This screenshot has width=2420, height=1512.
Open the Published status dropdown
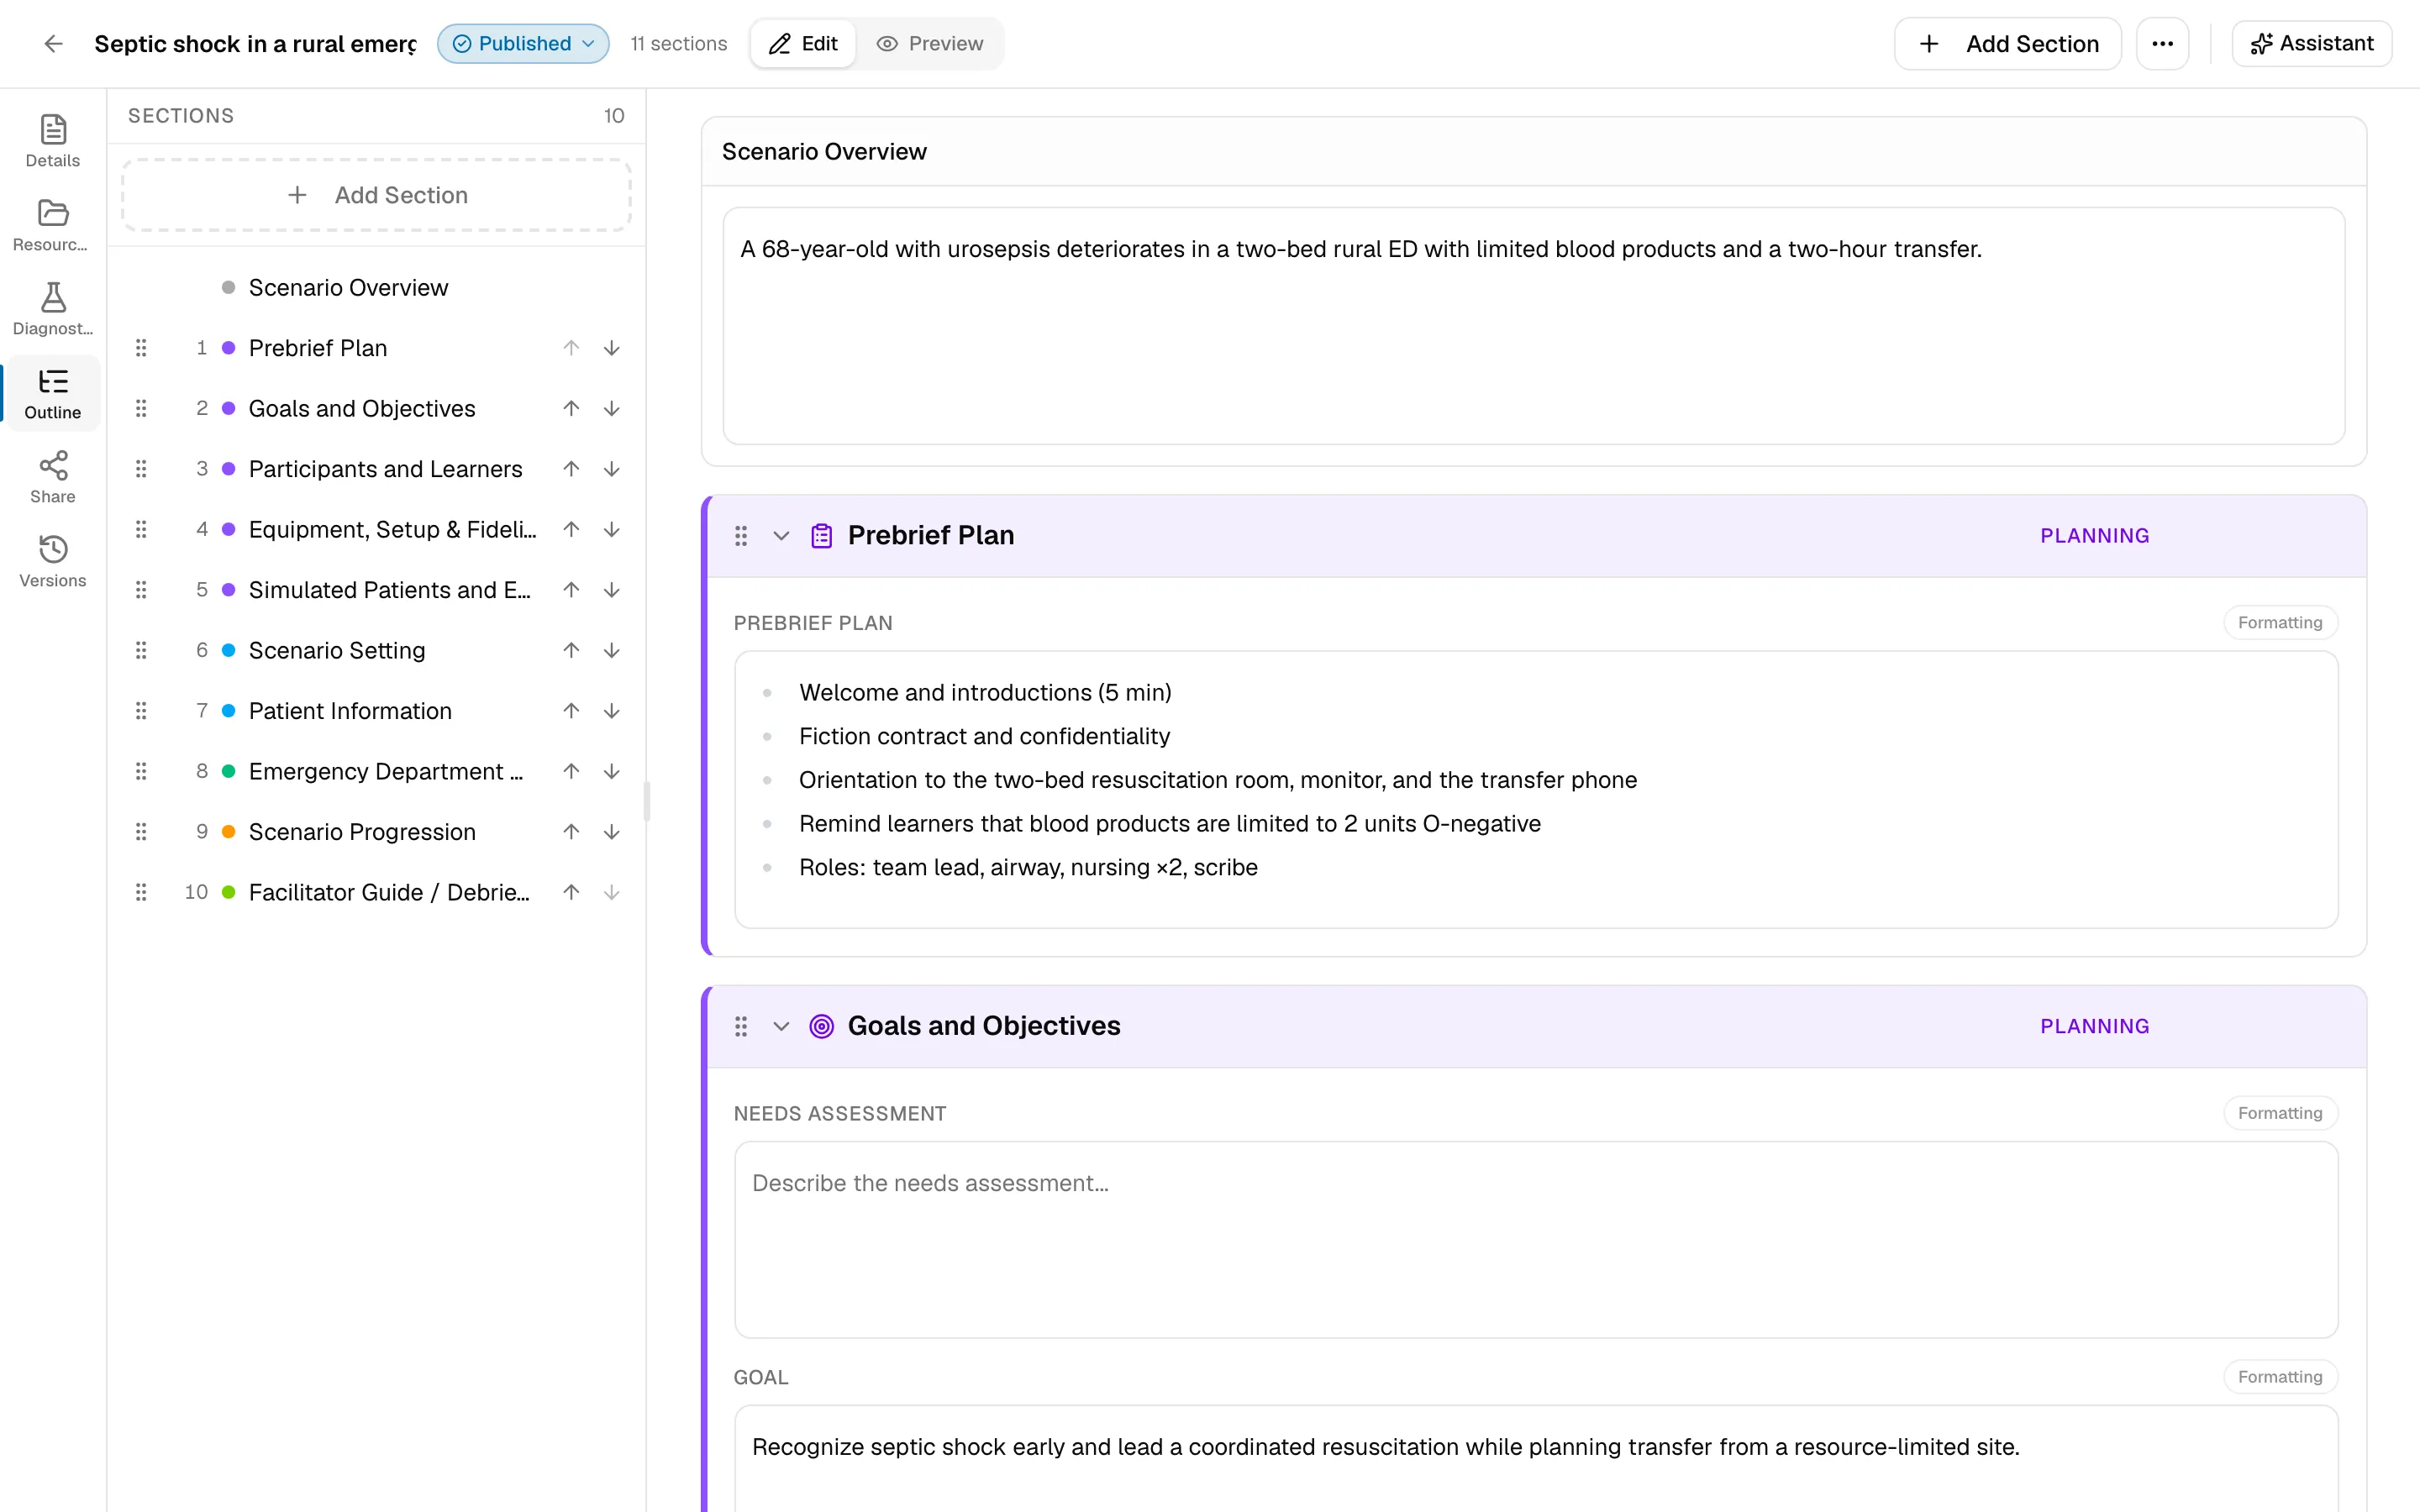click(523, 43)
